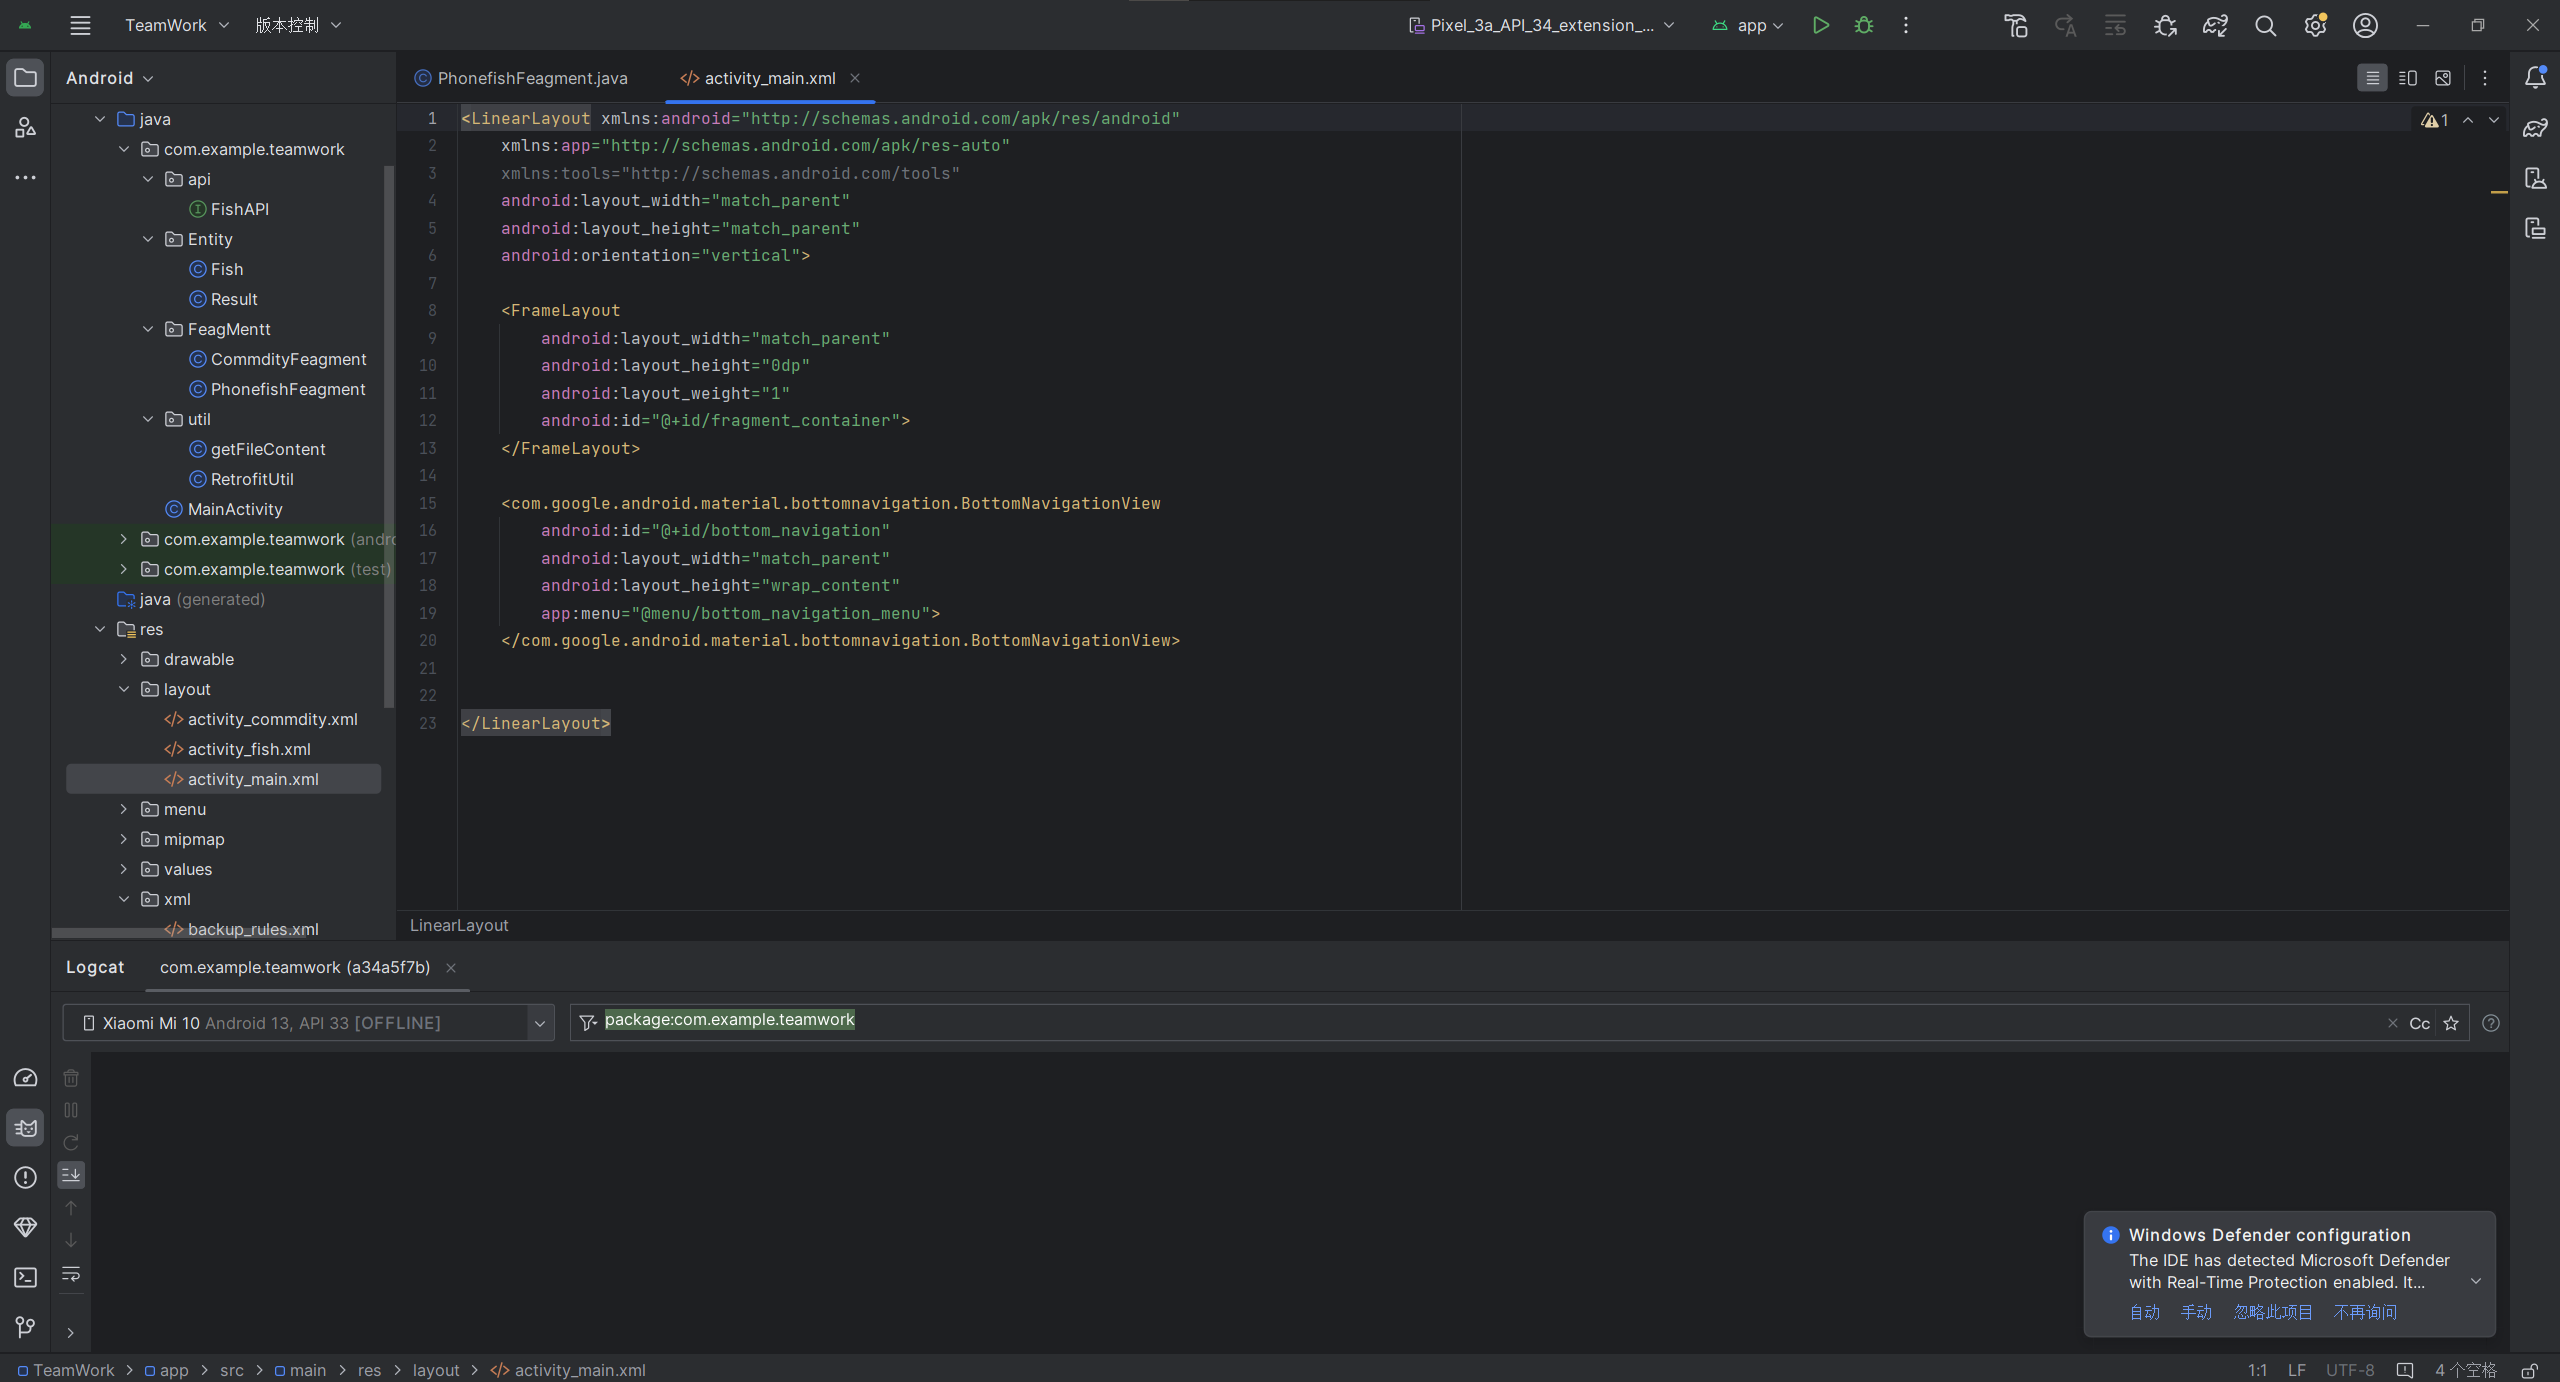
Task: Click the Search Everywhere magnifier icon
Action: pyautogui.click(x=2265, y=26)
